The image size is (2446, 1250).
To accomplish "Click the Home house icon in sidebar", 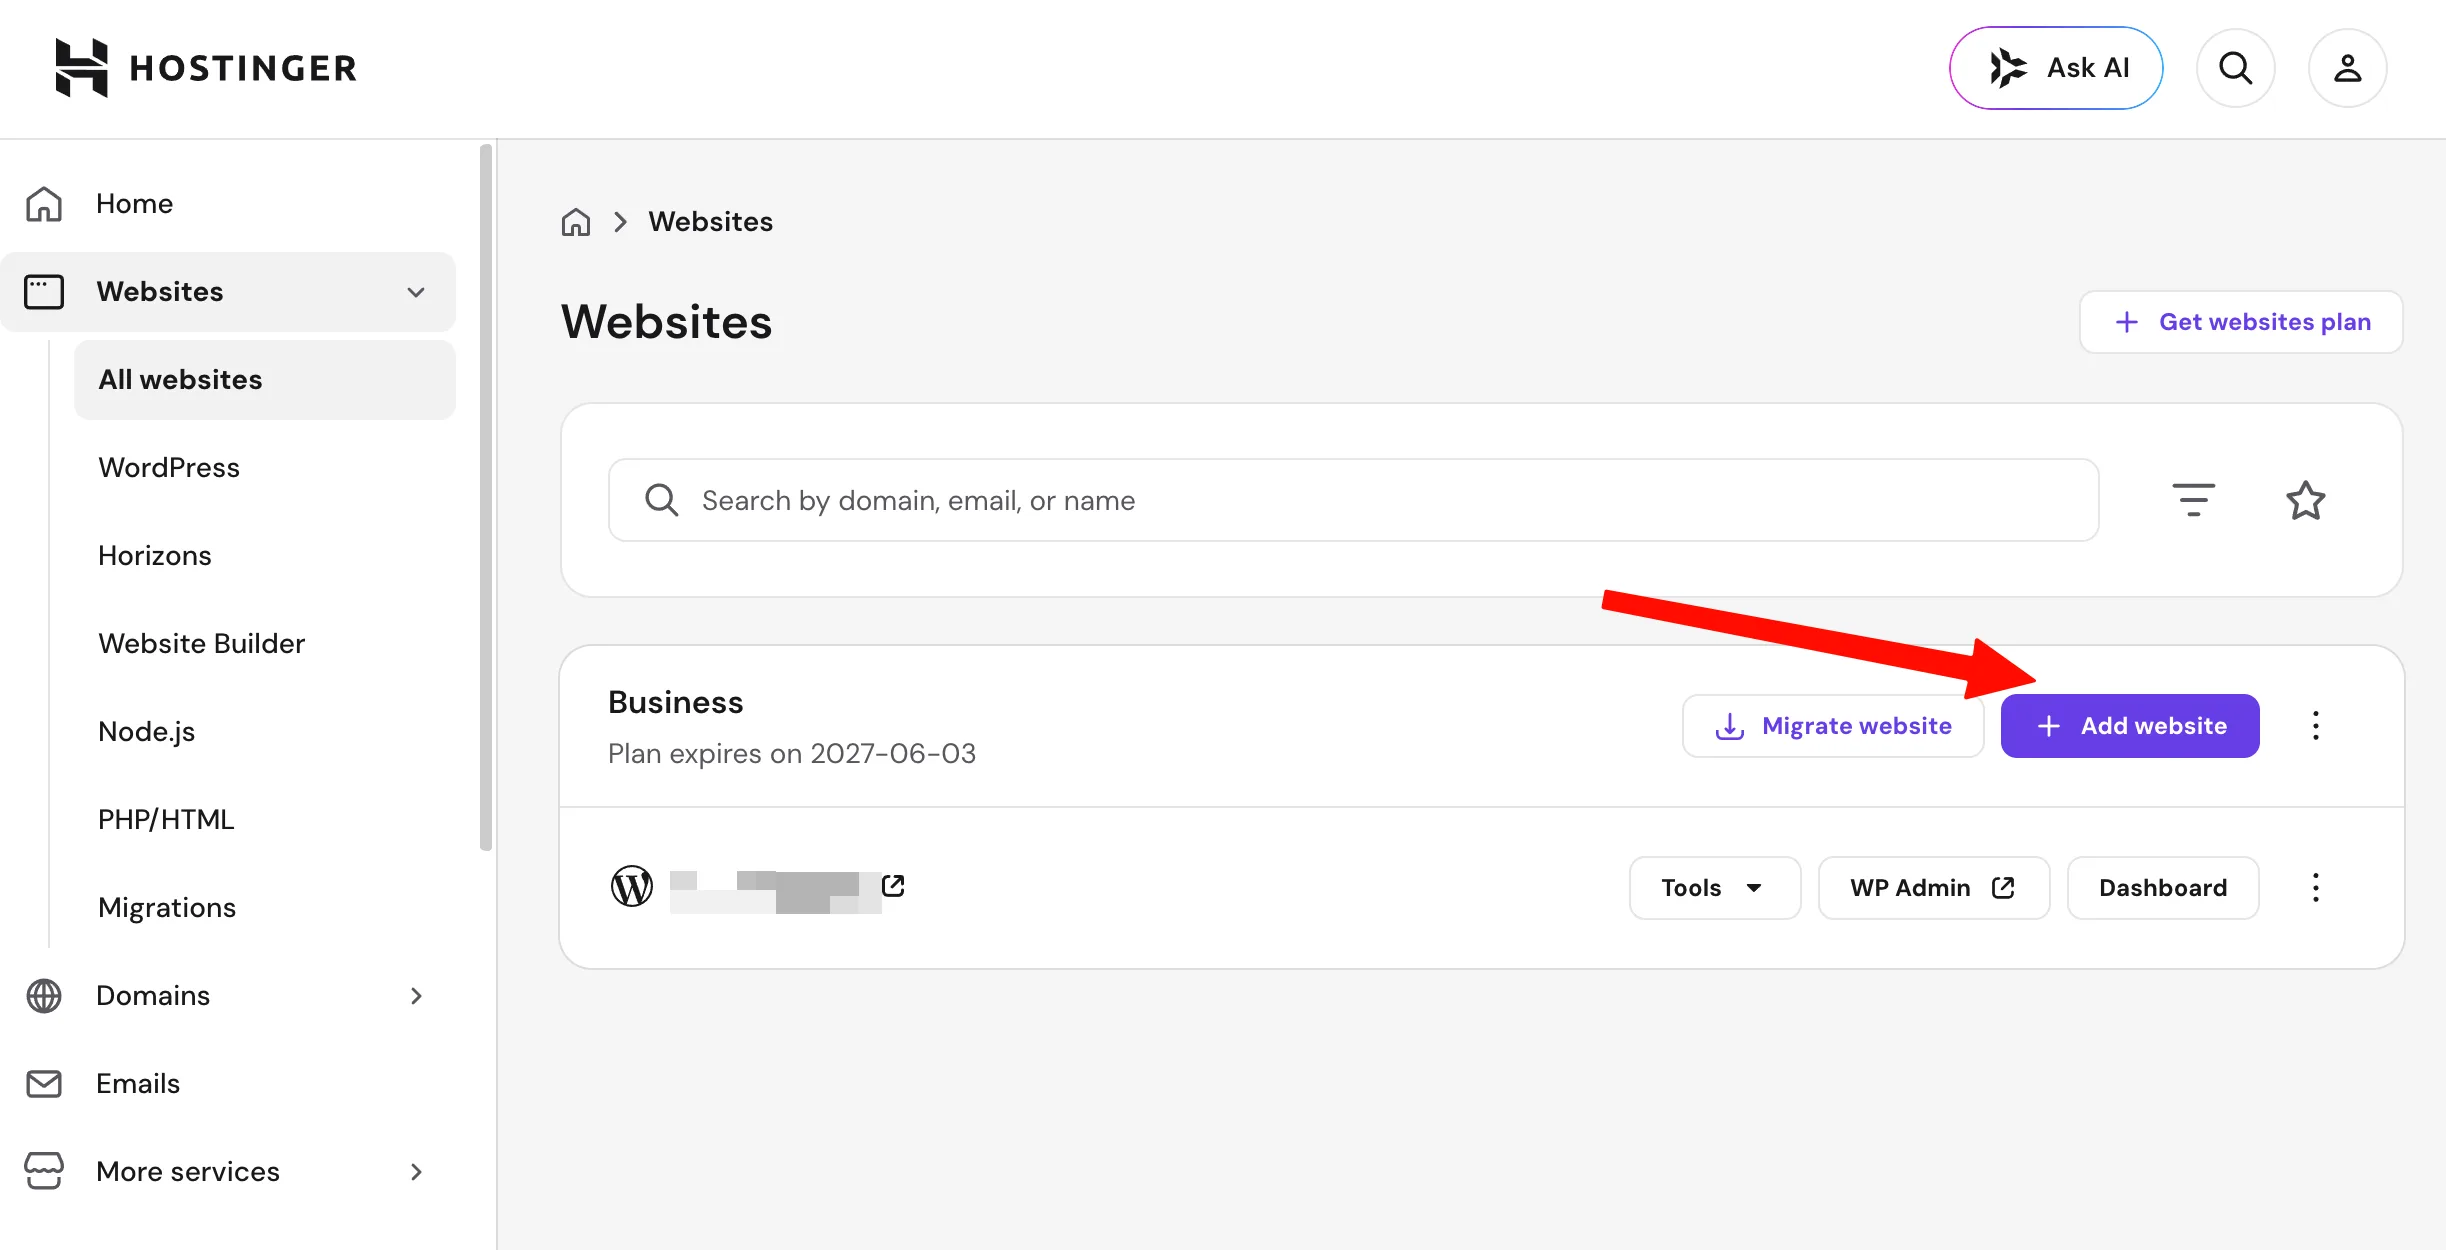I will (44, 204).
